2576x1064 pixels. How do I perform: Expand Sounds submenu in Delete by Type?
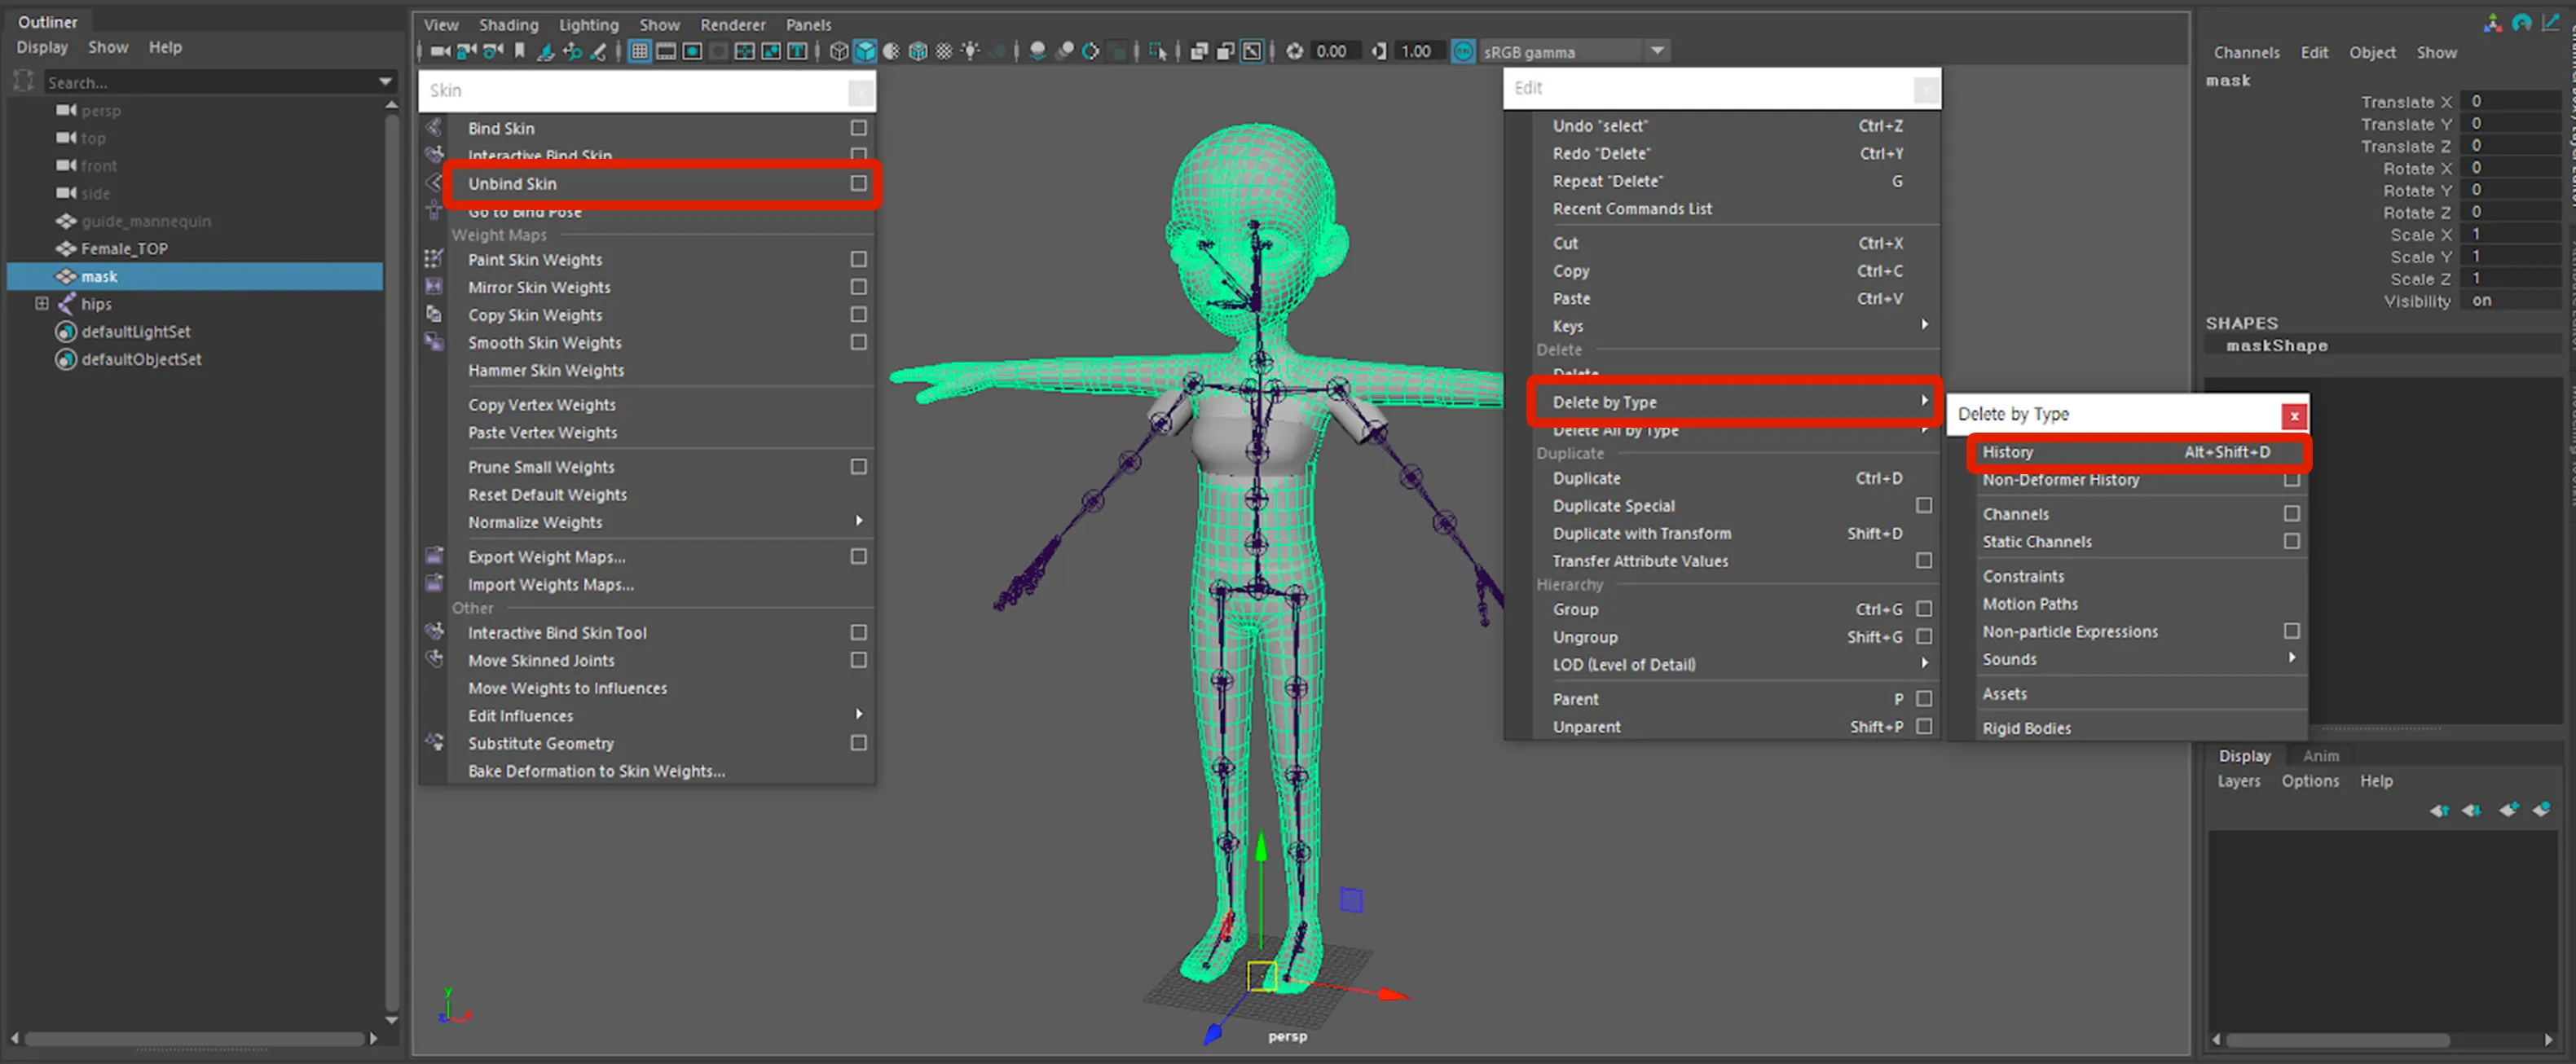coord(2292,657)
